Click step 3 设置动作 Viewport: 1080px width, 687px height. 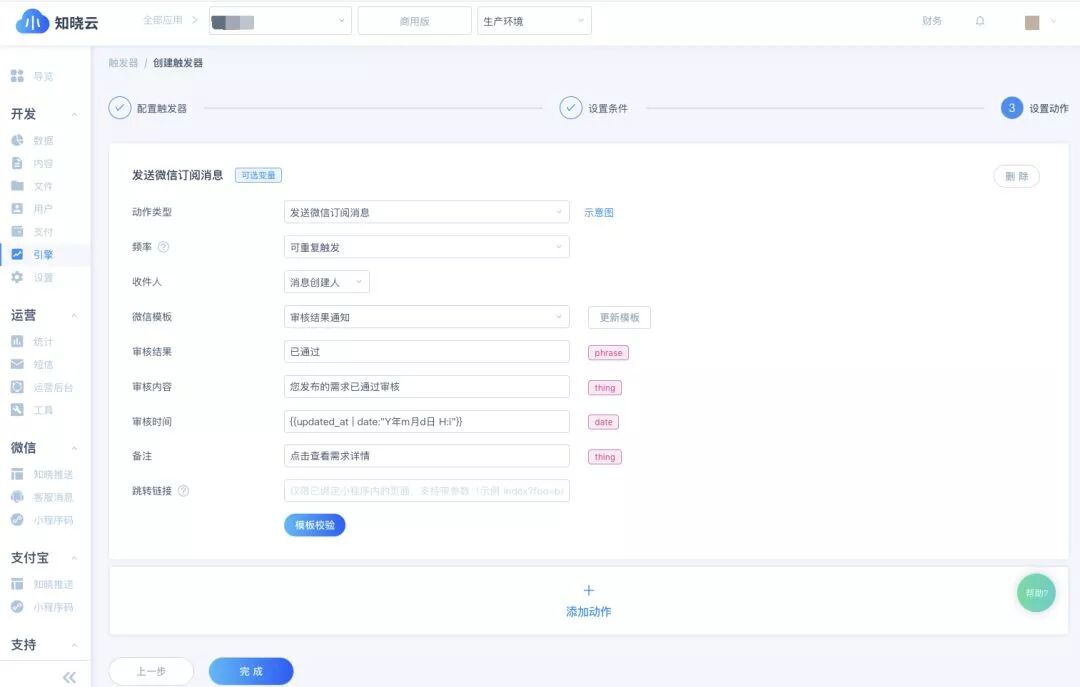tap(1035, 108)
